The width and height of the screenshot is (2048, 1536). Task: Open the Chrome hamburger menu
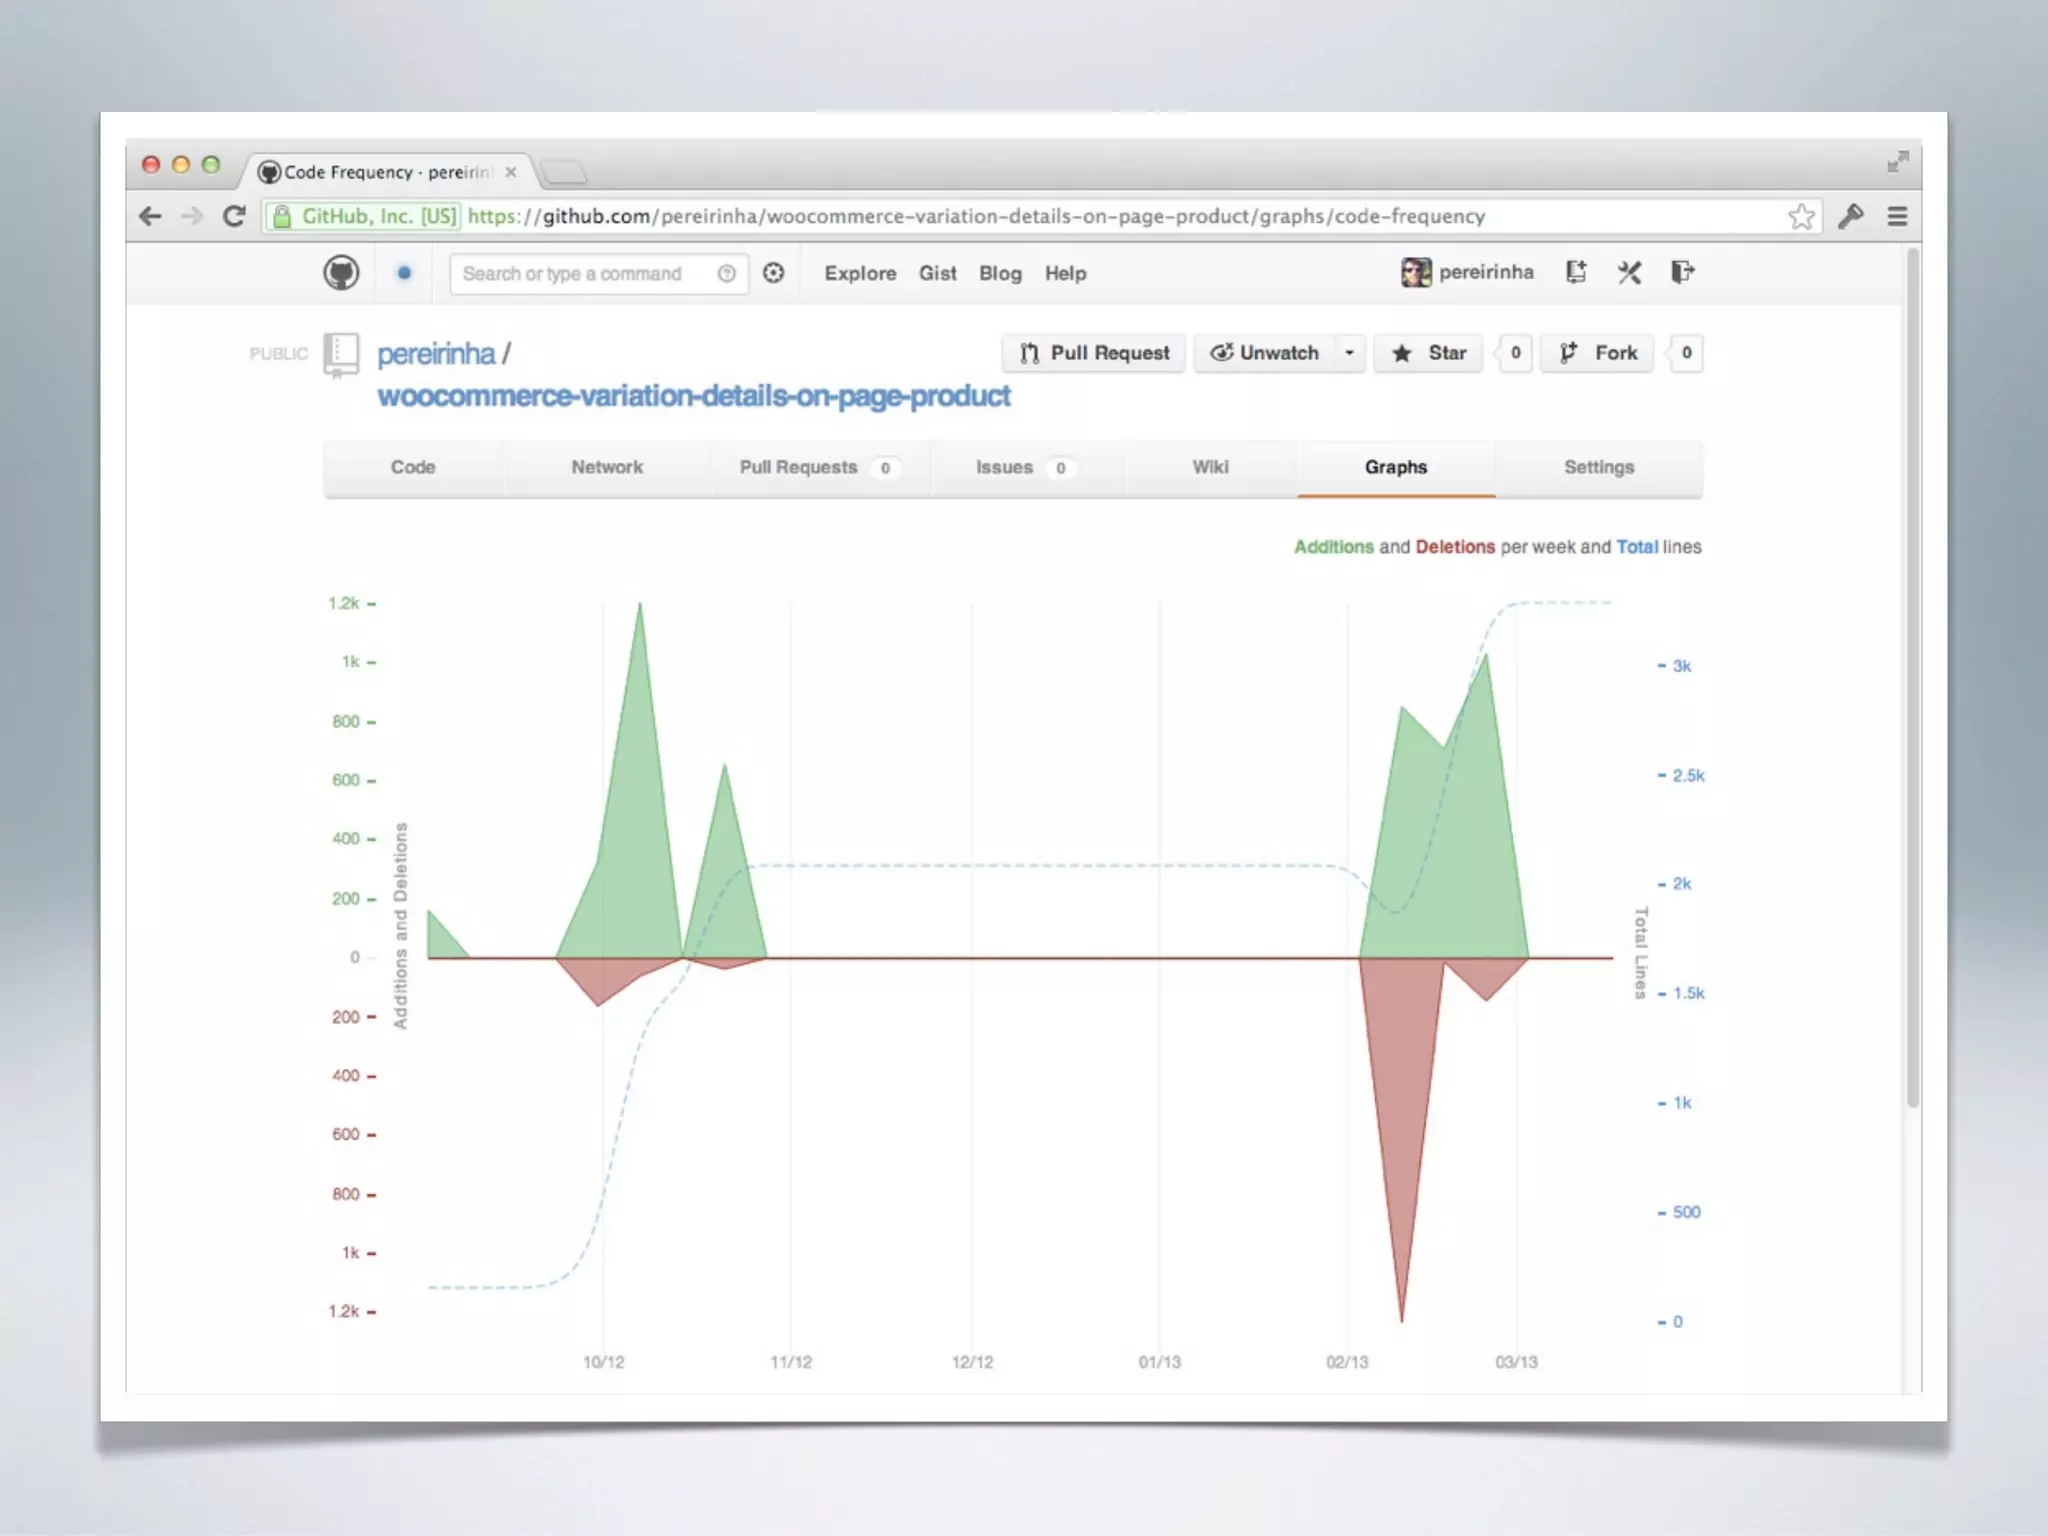[1897, 216]
